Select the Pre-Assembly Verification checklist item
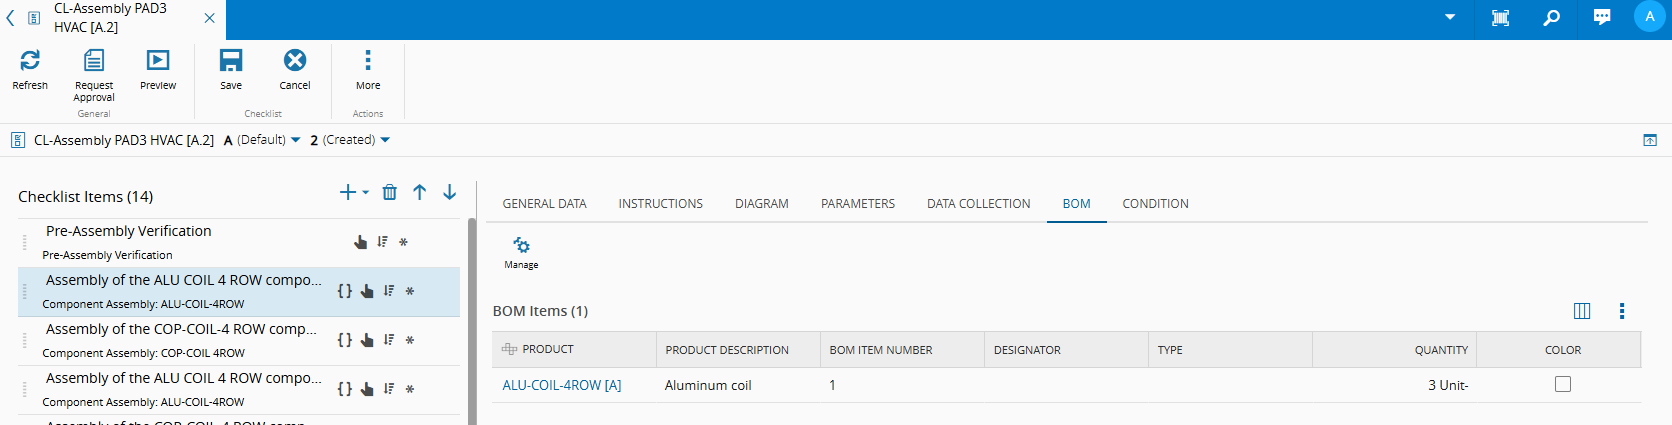 (x=130, y=232)
